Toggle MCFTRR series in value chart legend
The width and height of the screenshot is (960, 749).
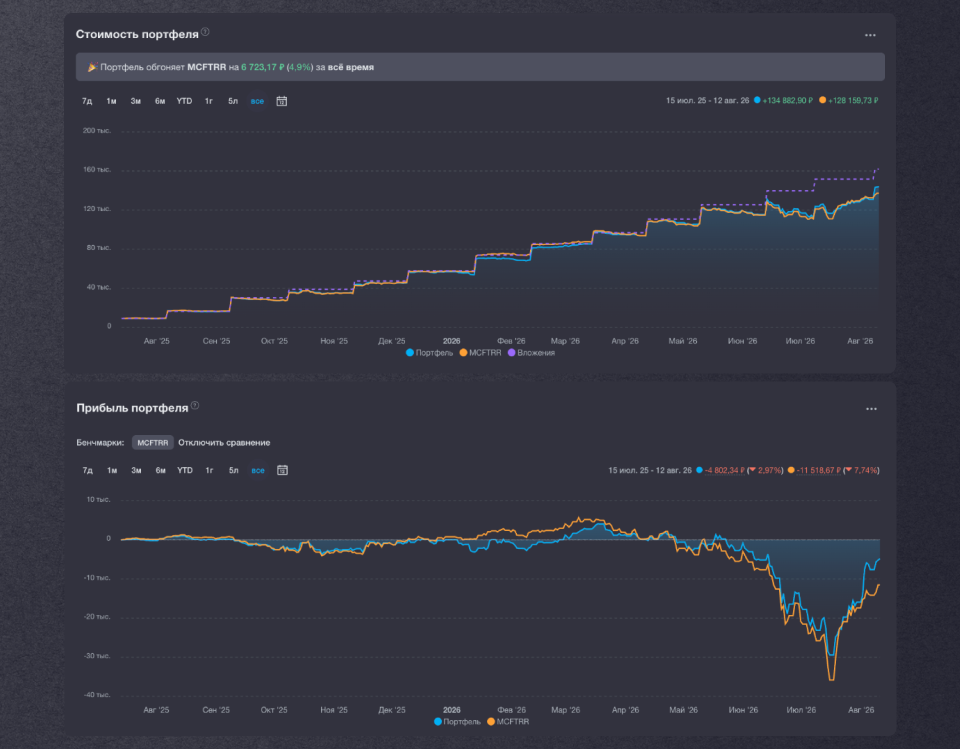point(481,353)
